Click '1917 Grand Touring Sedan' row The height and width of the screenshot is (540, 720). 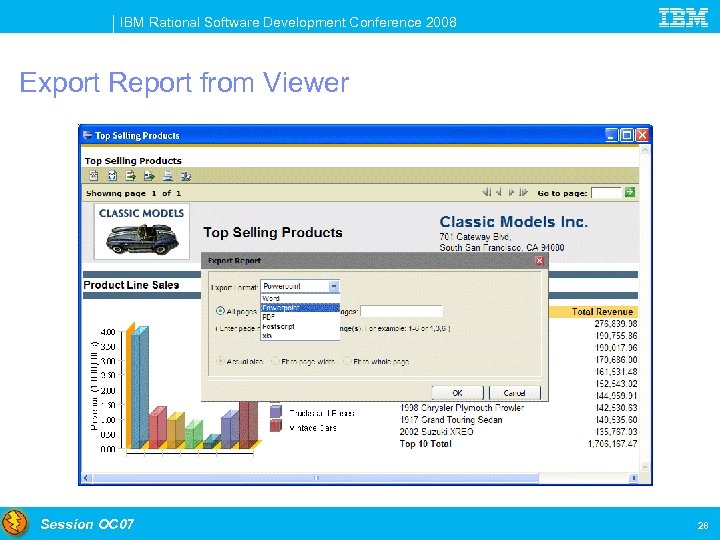451,420
